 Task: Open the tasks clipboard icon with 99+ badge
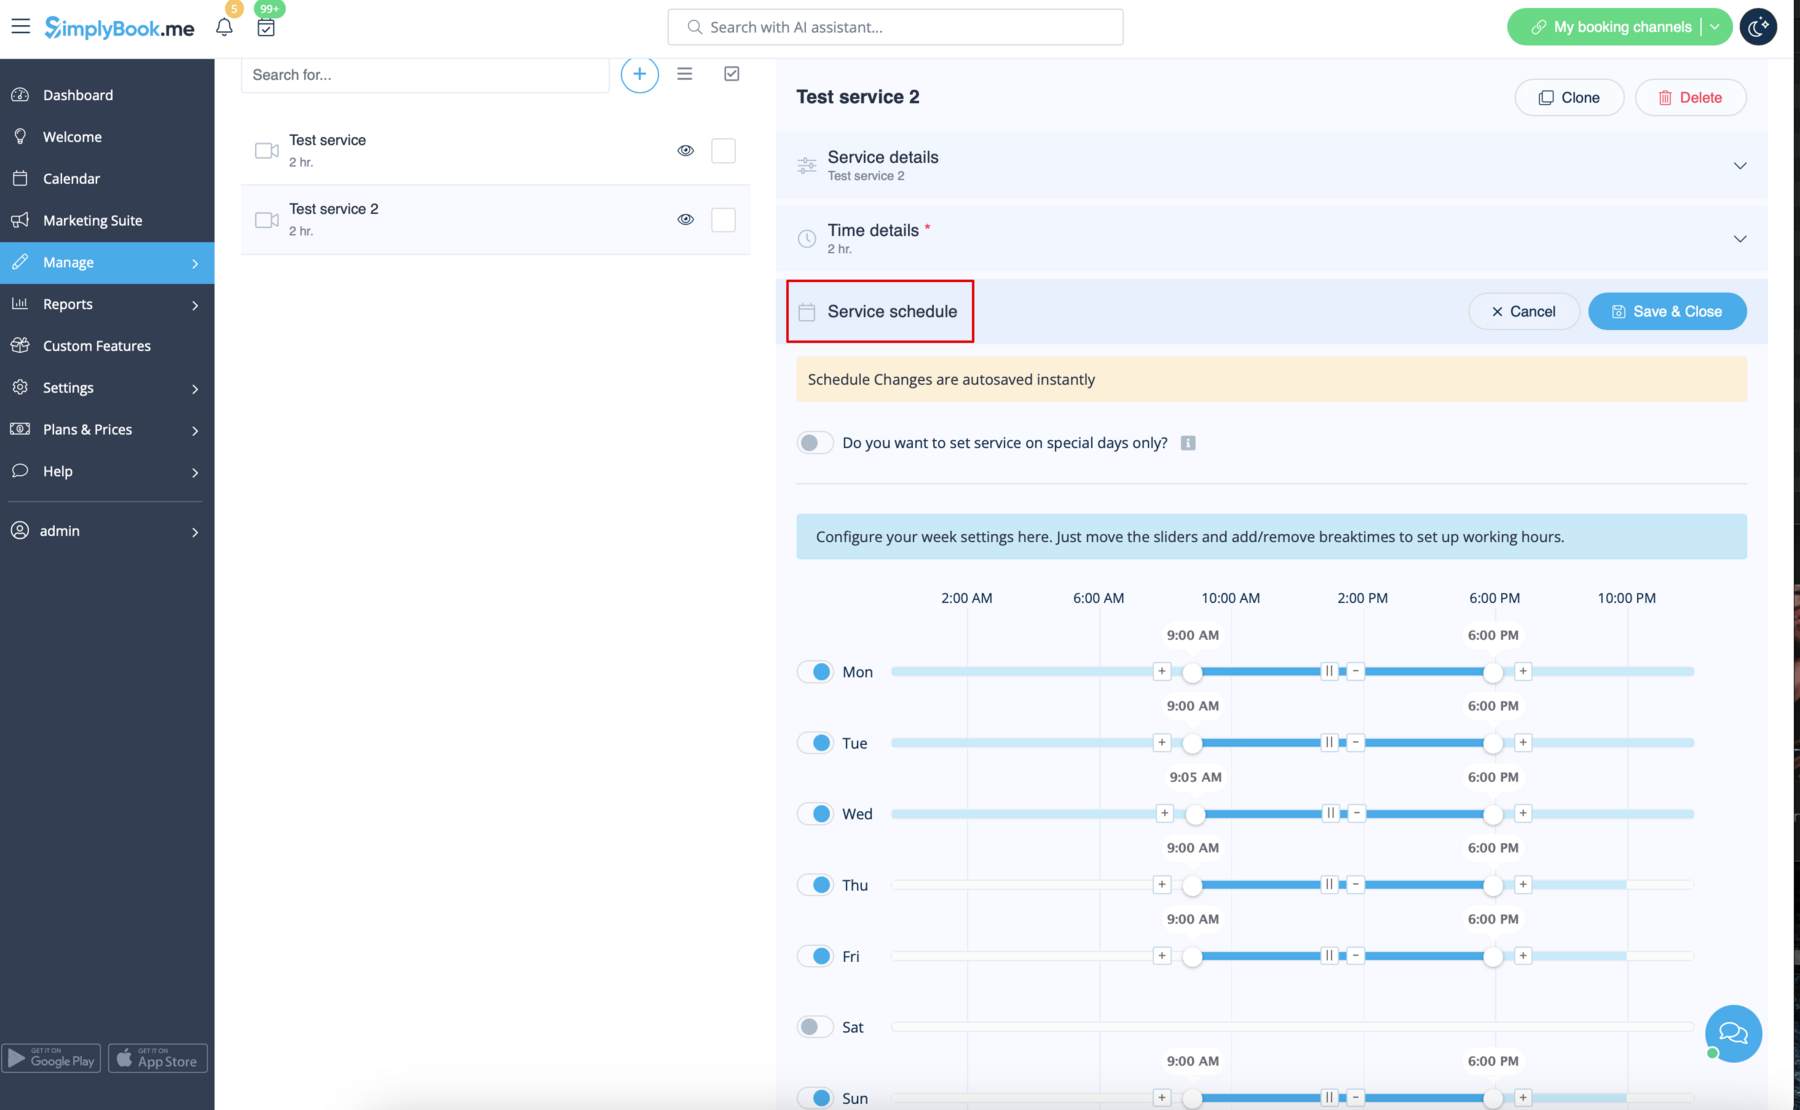click(x=266, y=29)
